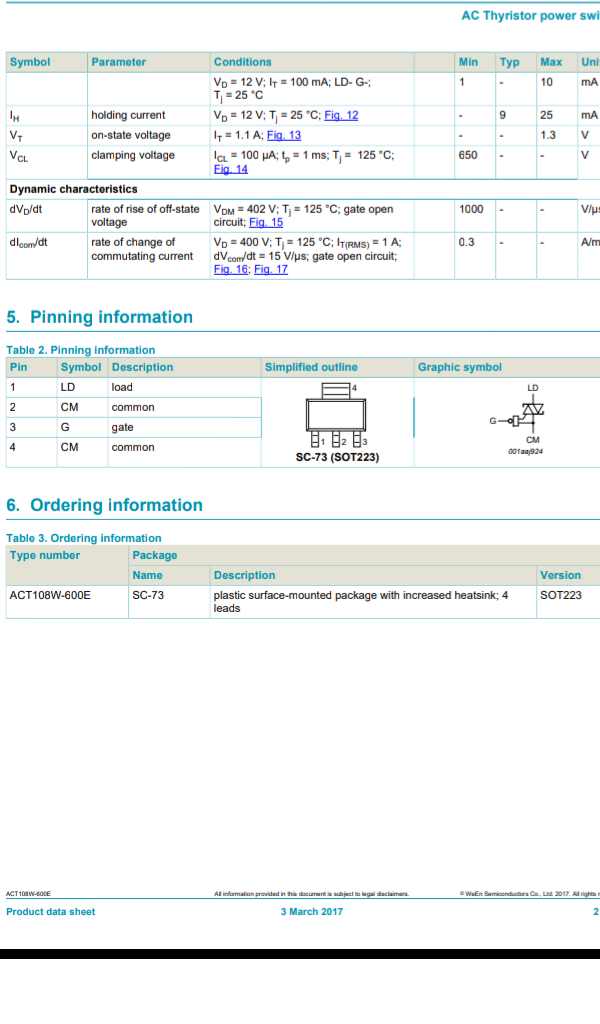Click the 'Table 3. Ordering information' caption

[x=84, y=538]
